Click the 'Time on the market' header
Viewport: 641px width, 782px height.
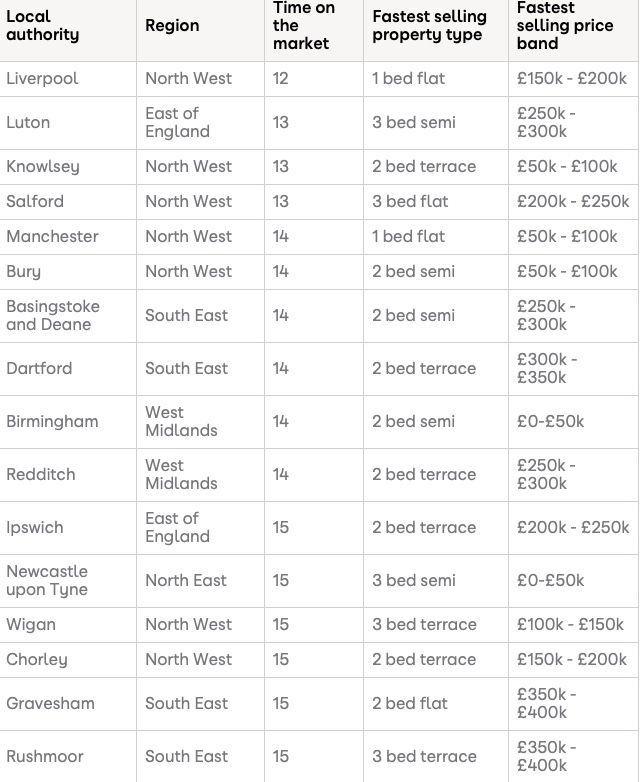(x=300, y=26)
